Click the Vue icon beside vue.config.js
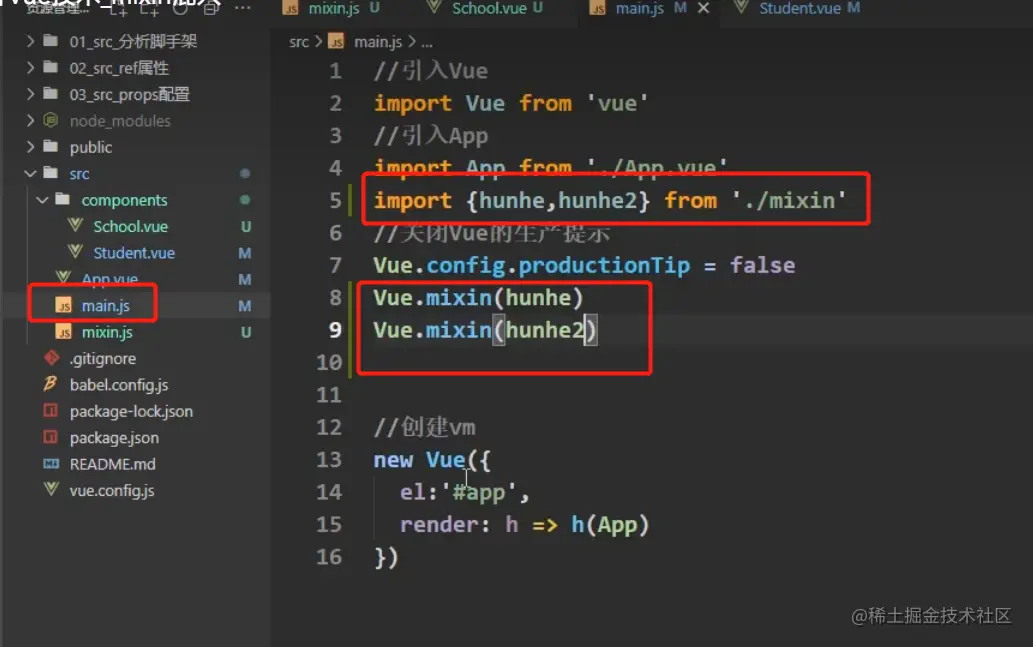1033x647 pixels. click(x=51, y=489)
